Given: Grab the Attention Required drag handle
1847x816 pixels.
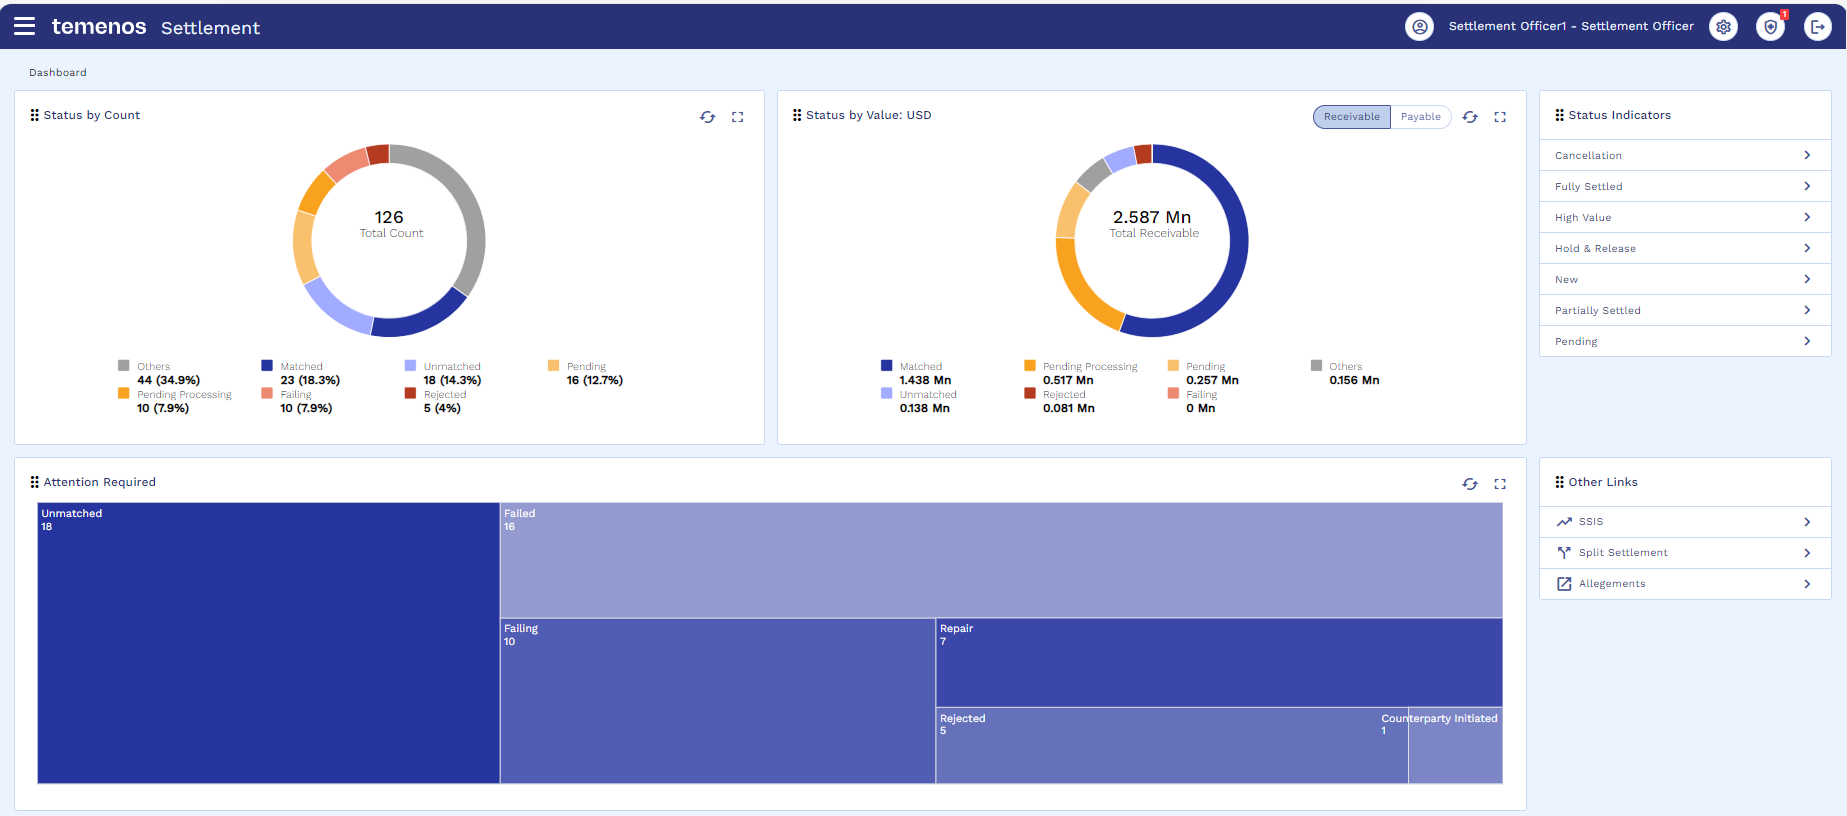Looking at the screenshot, I should coord(35,482).
